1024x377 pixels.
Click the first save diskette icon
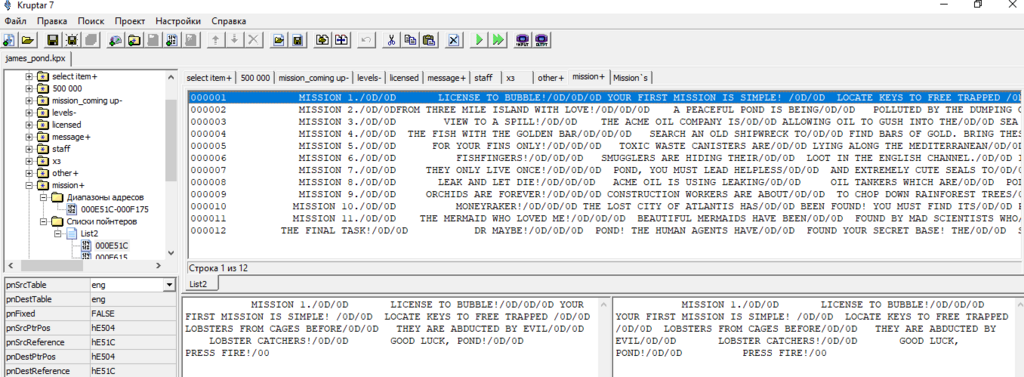(53, 40)
